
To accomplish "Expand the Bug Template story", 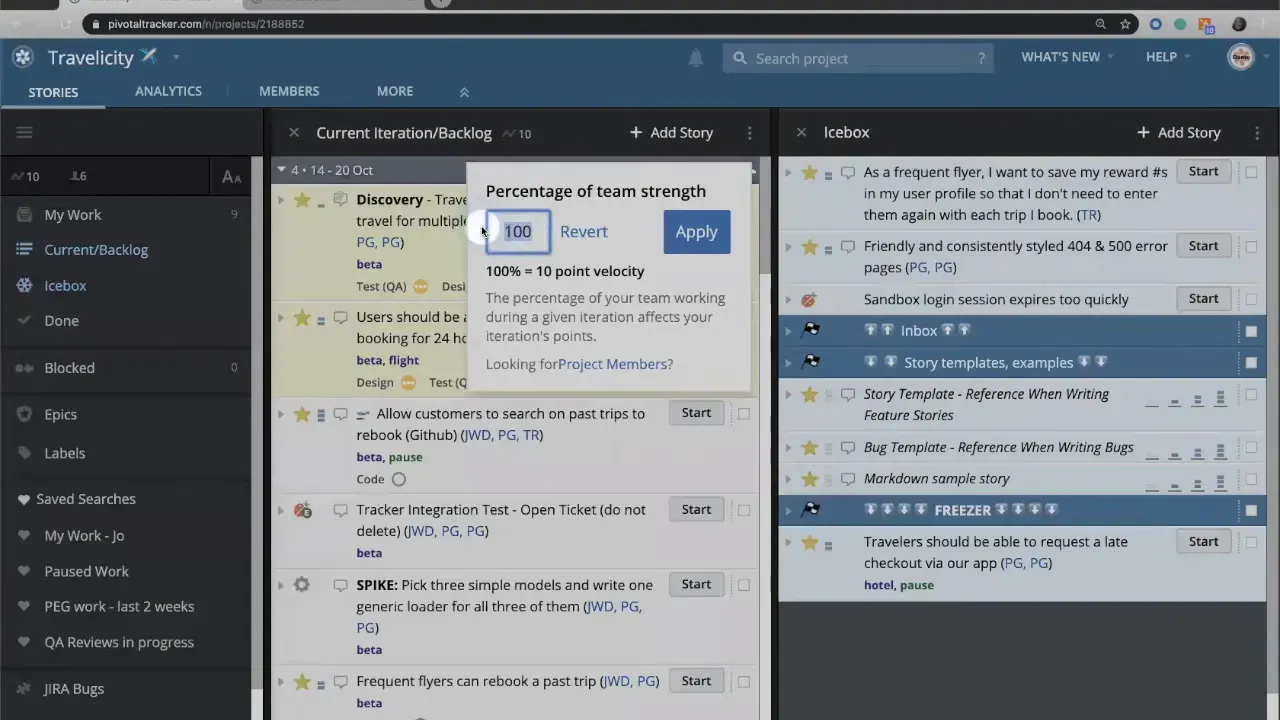I will click(x=788, y=447).
